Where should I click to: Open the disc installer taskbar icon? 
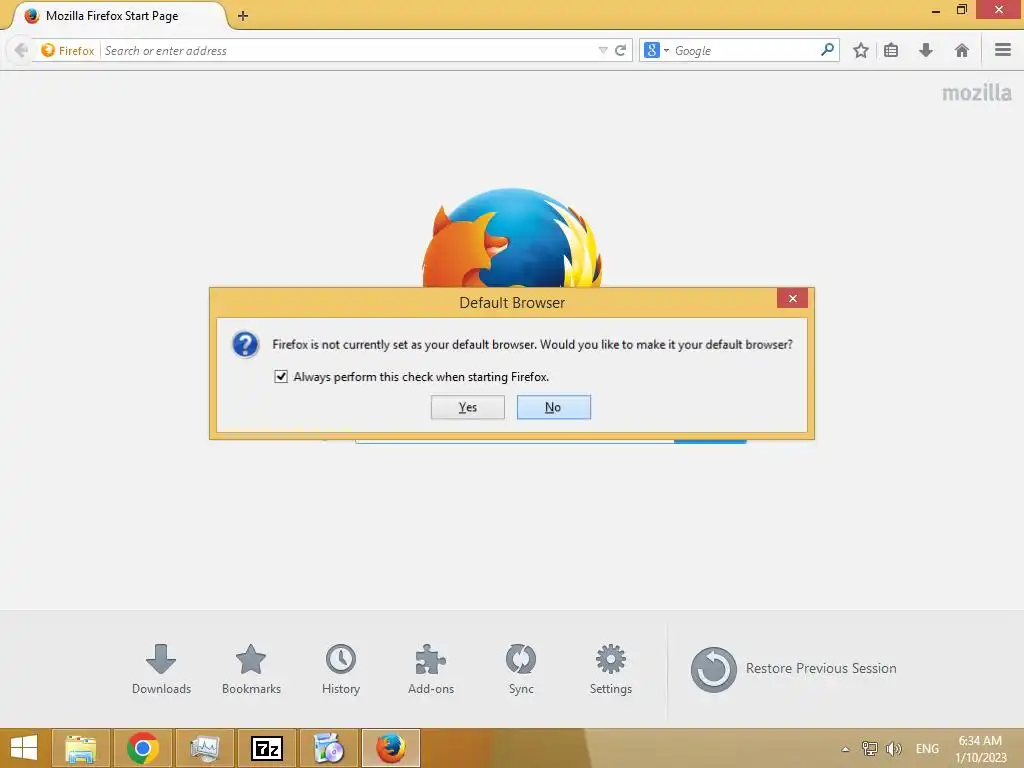[328, 748]
